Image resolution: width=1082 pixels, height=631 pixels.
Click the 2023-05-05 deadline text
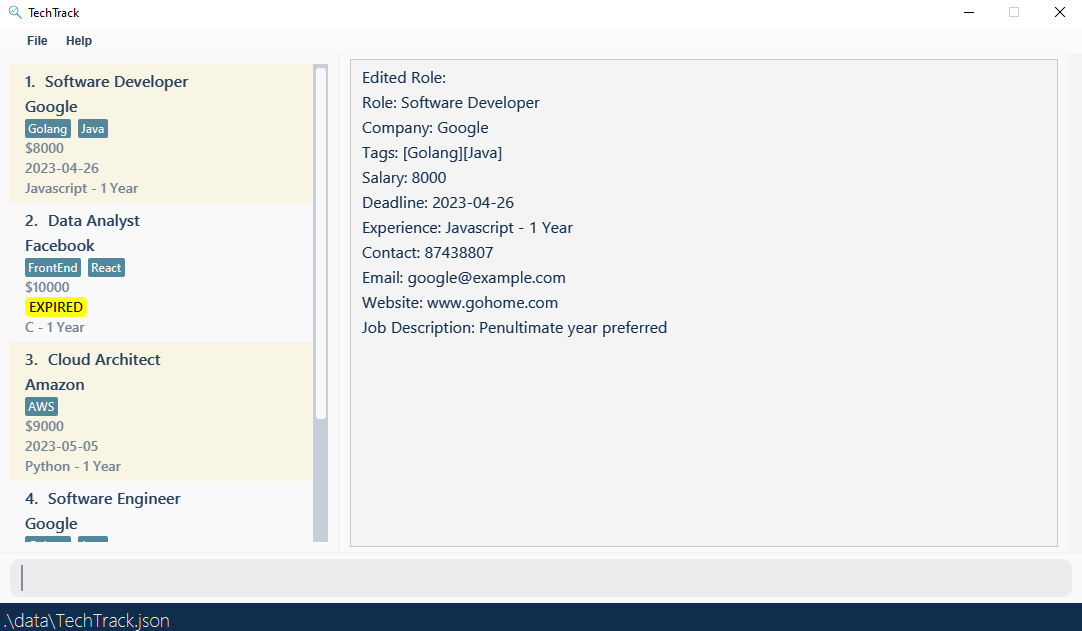tap(61, 447)
